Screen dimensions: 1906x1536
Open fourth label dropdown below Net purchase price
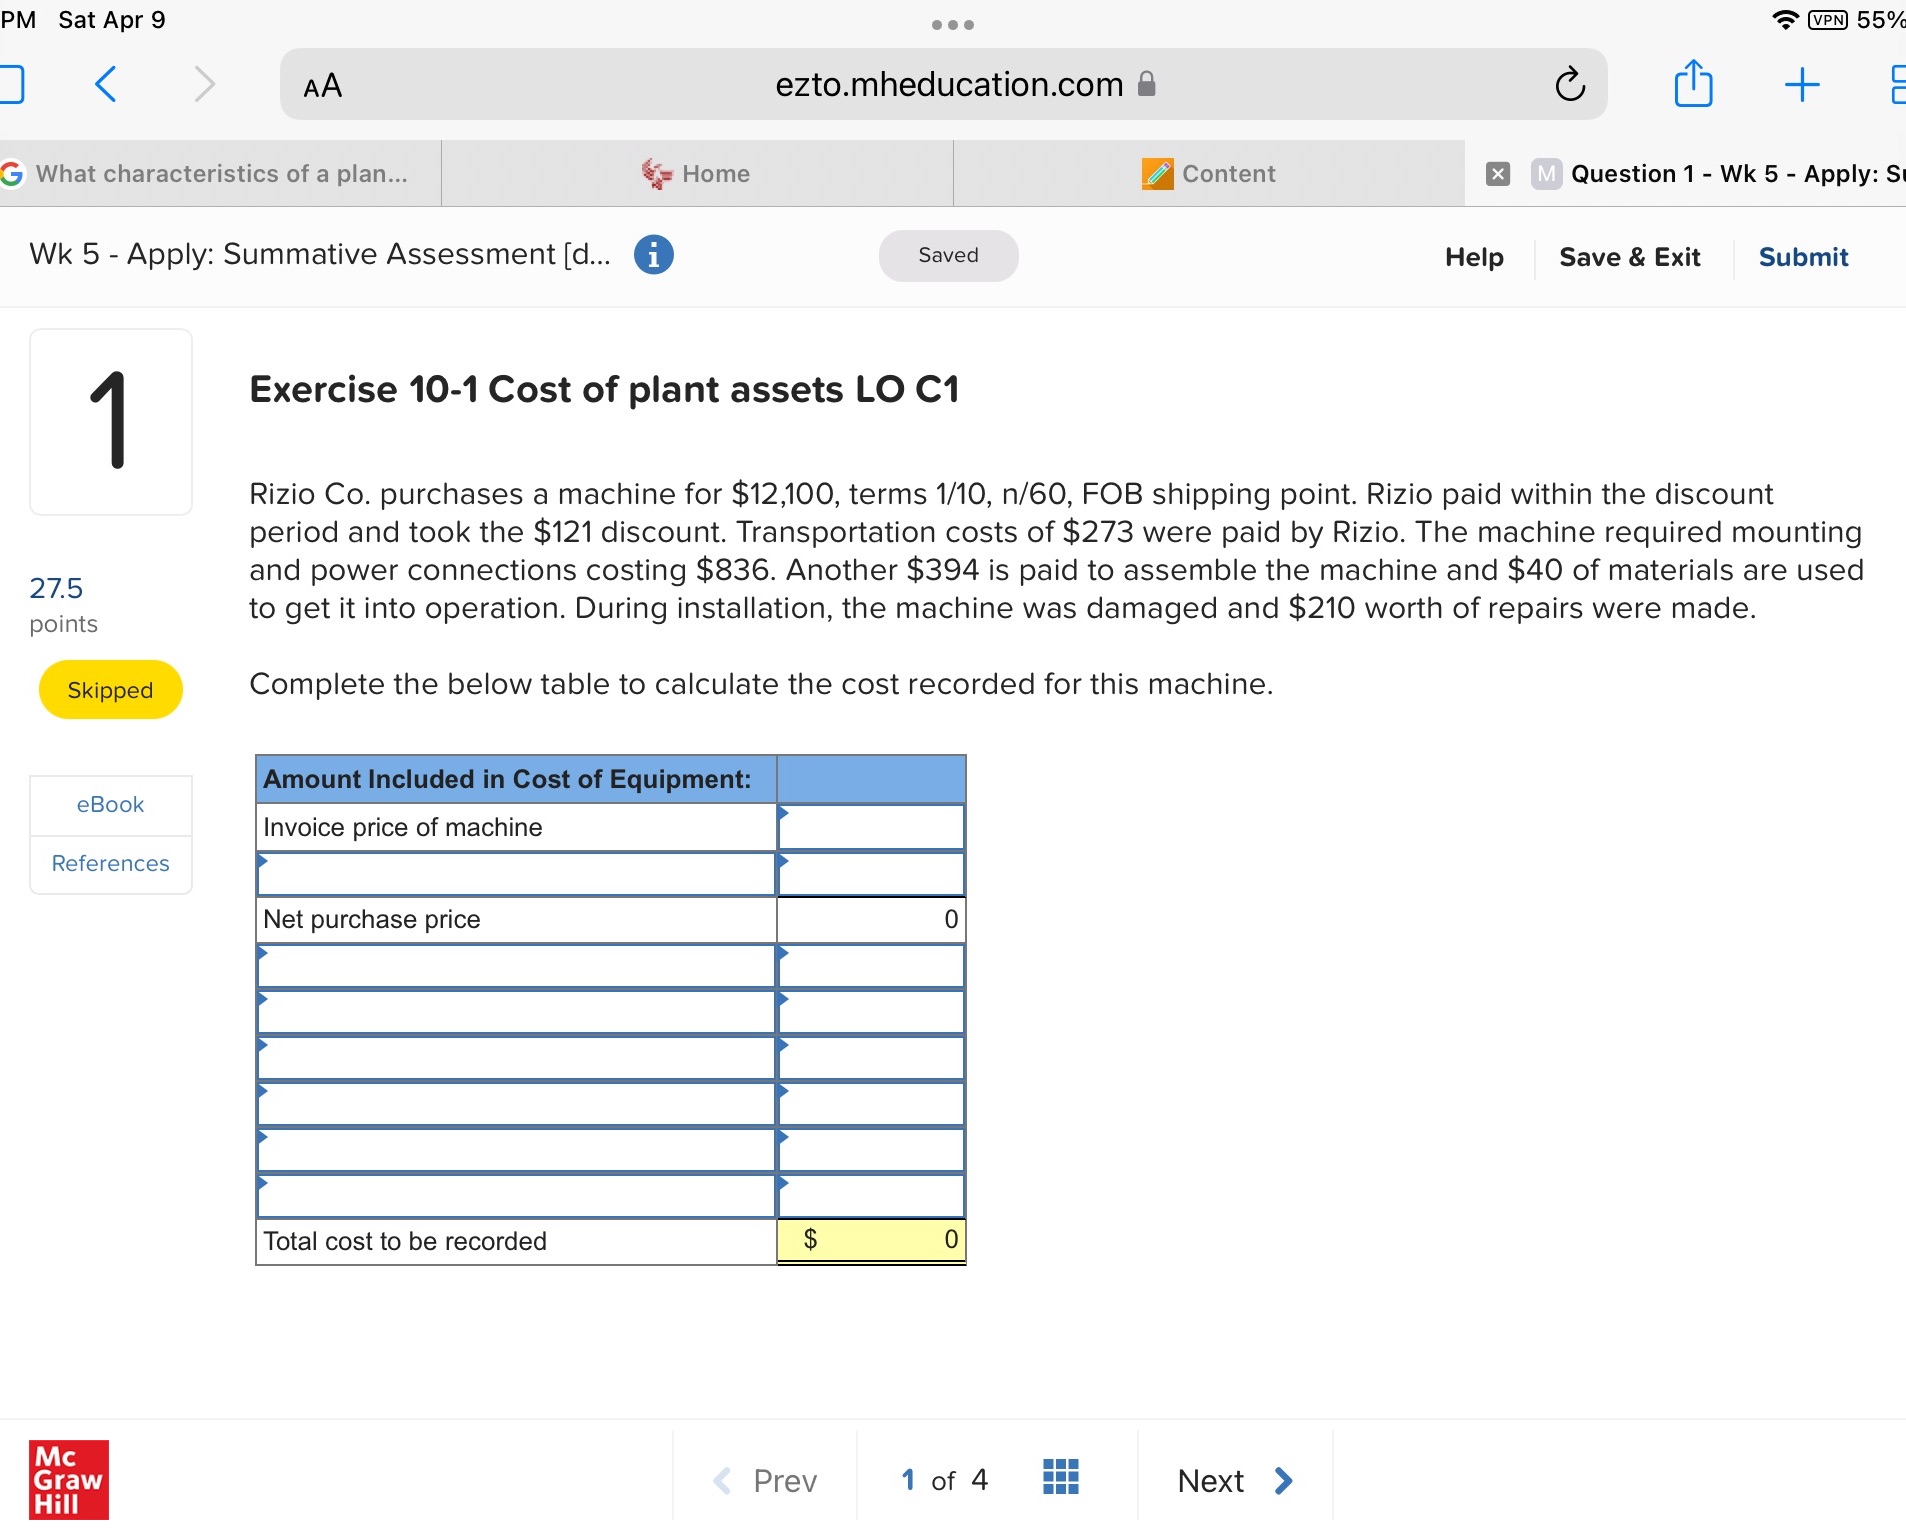[516, 1104]
